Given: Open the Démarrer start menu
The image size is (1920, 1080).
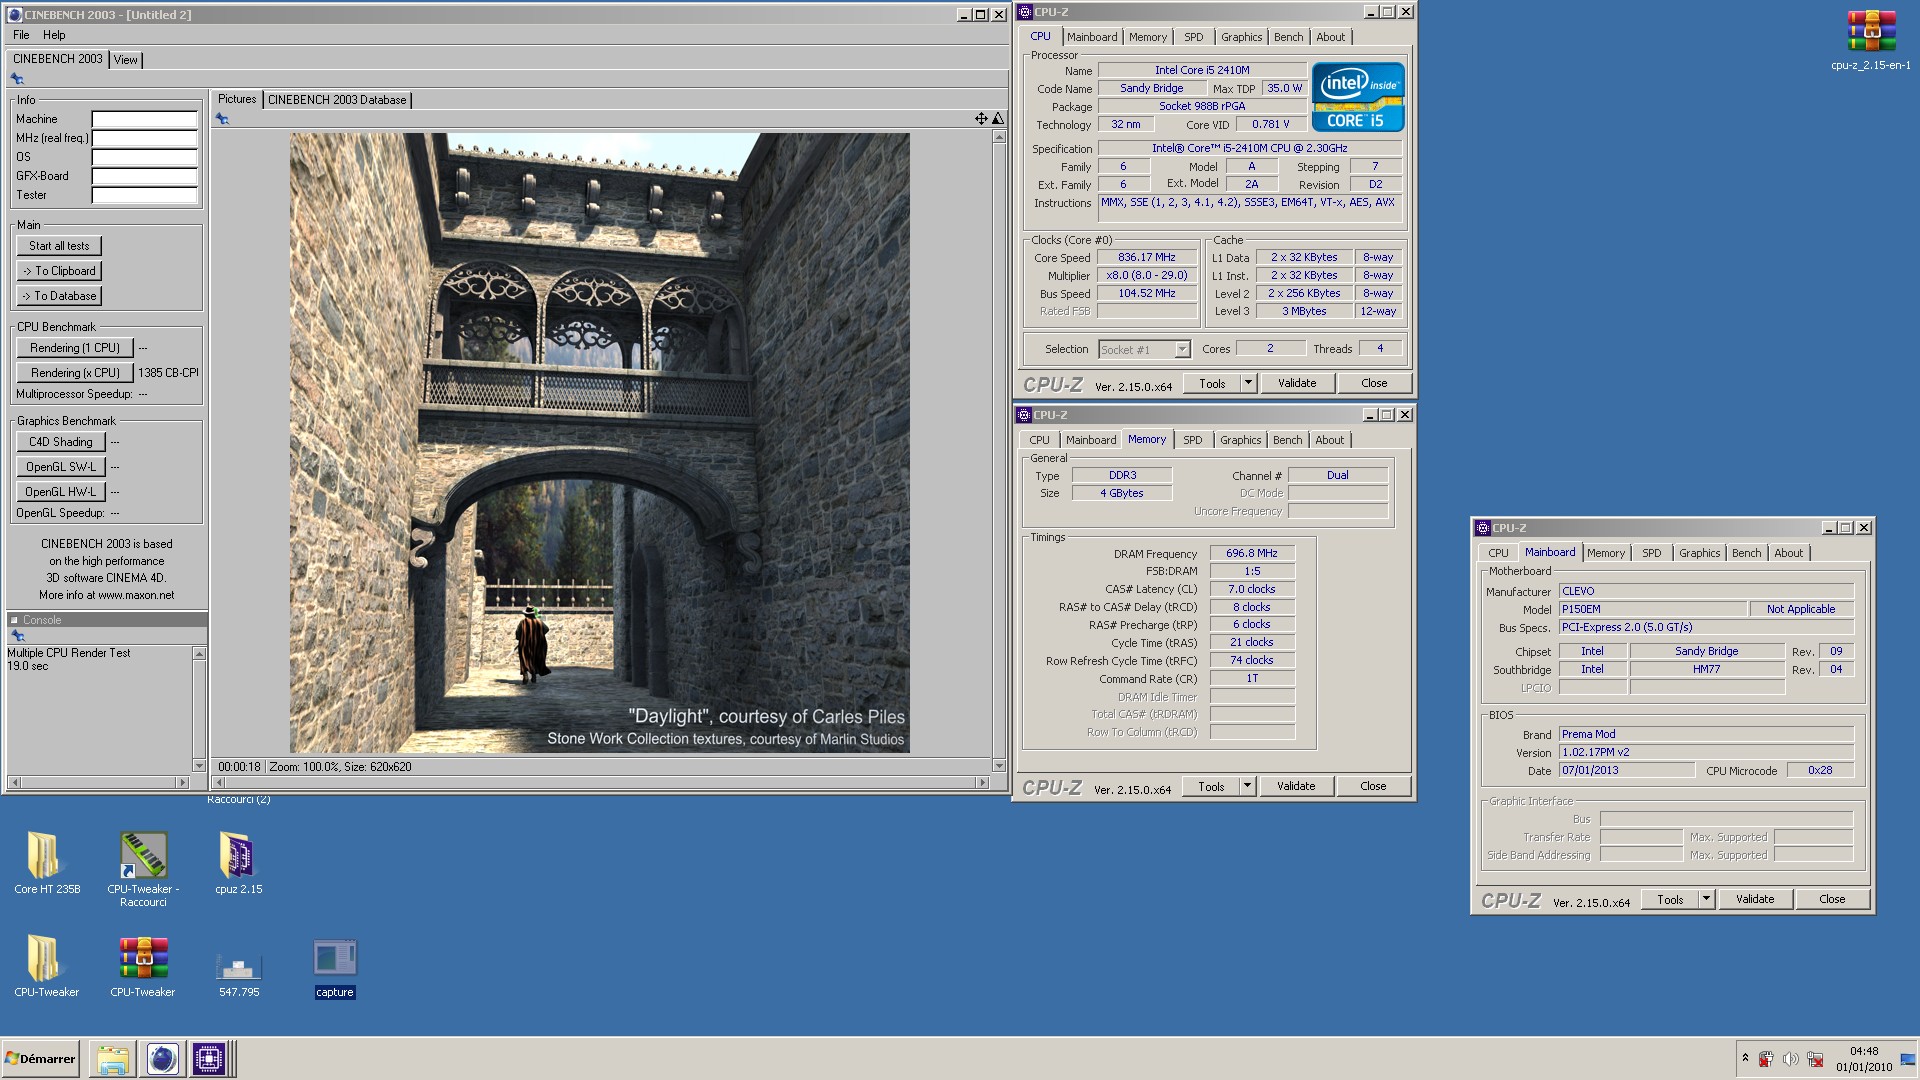Looking at the screenshot, I should coord(40,1059).
